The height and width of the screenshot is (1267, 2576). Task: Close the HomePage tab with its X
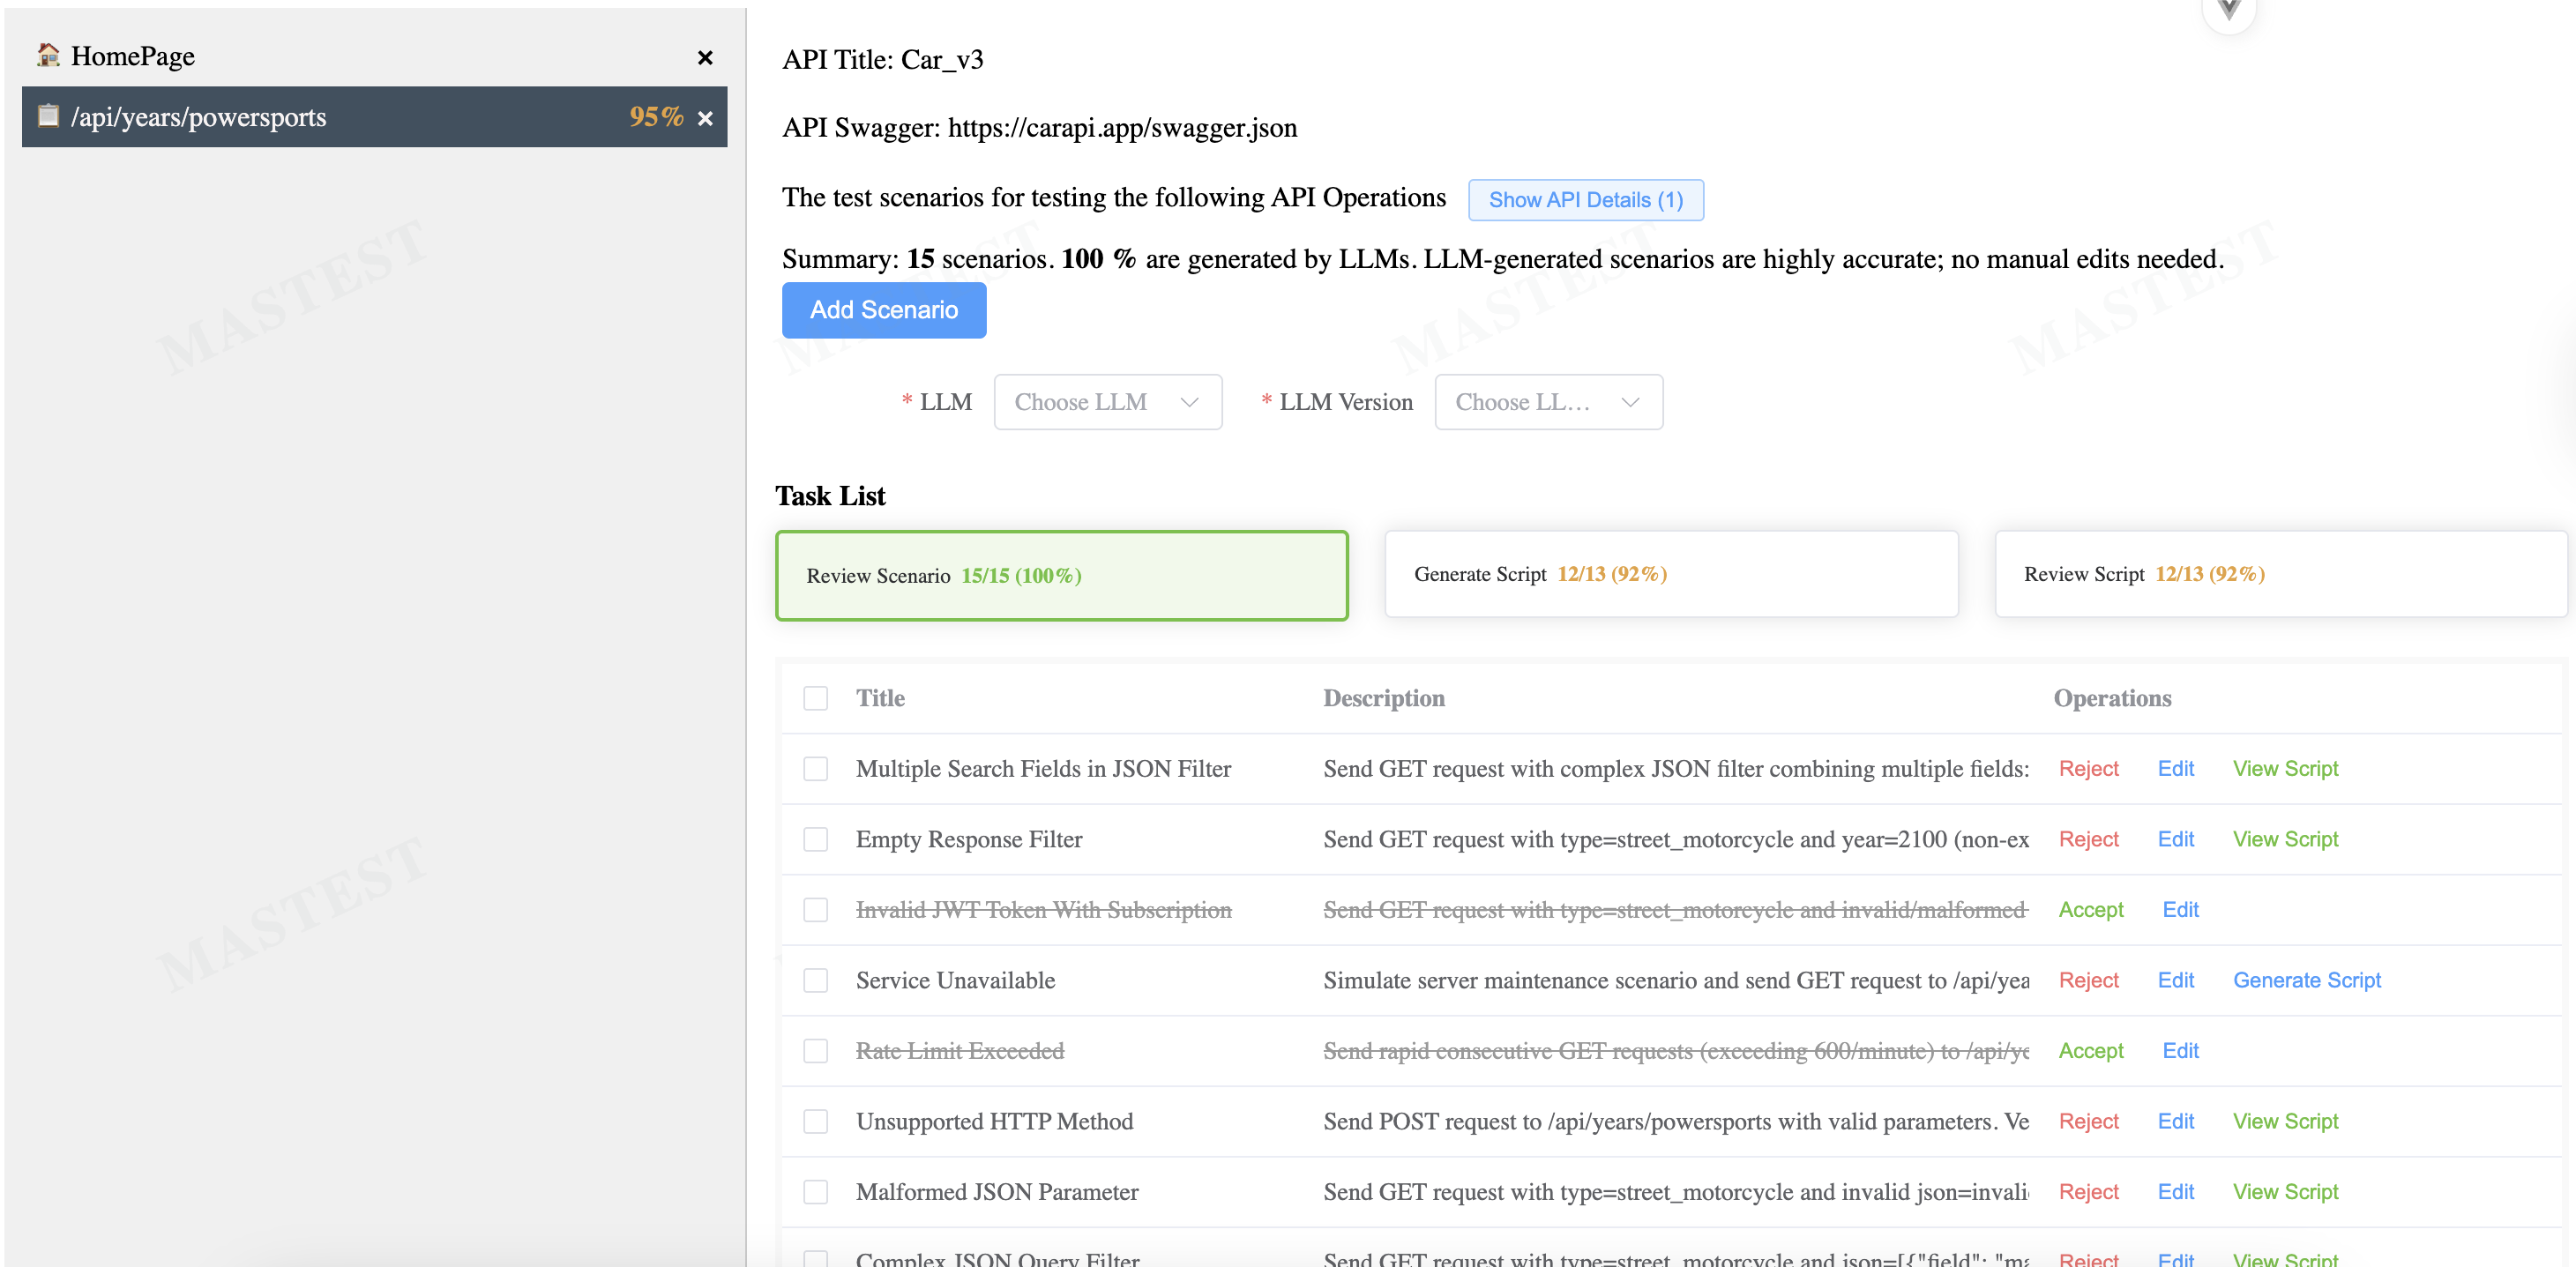click(705, 58)
